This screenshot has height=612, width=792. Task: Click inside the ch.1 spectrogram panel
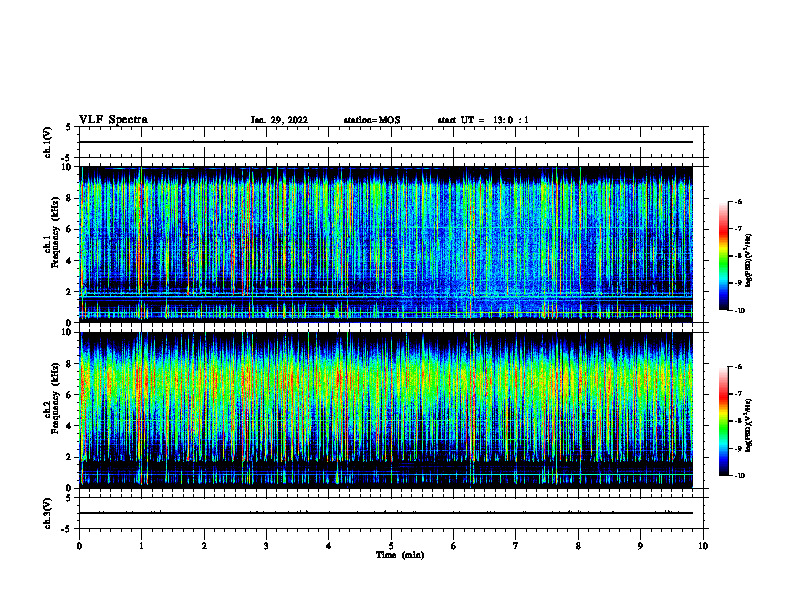[386, 244]
